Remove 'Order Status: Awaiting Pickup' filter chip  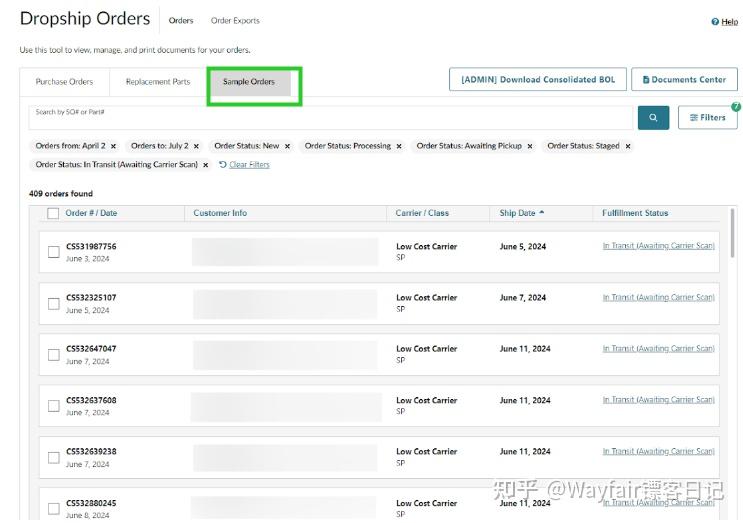[x=530, y=146]
